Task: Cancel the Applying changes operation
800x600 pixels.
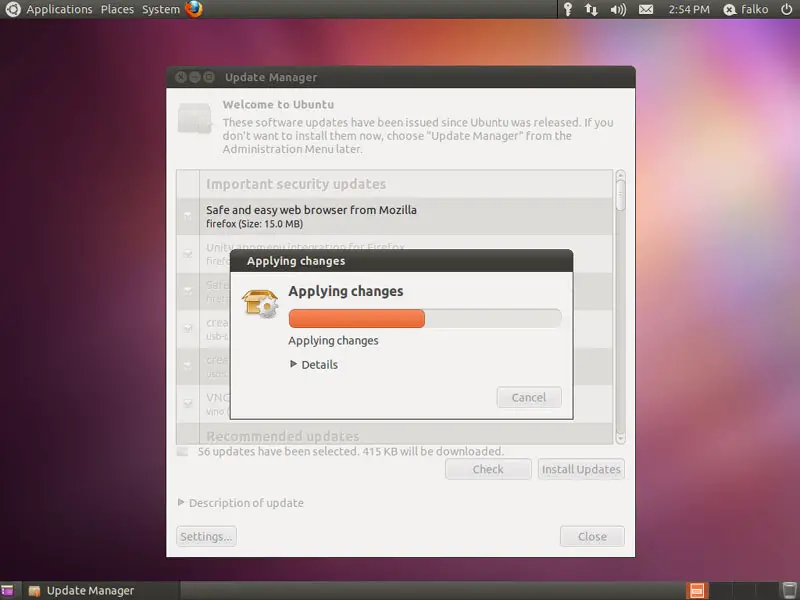Action: point(529,397)
